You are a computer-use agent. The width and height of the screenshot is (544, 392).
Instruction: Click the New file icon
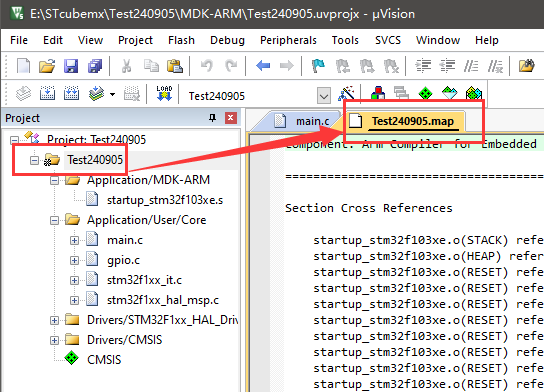coord(23,65)
